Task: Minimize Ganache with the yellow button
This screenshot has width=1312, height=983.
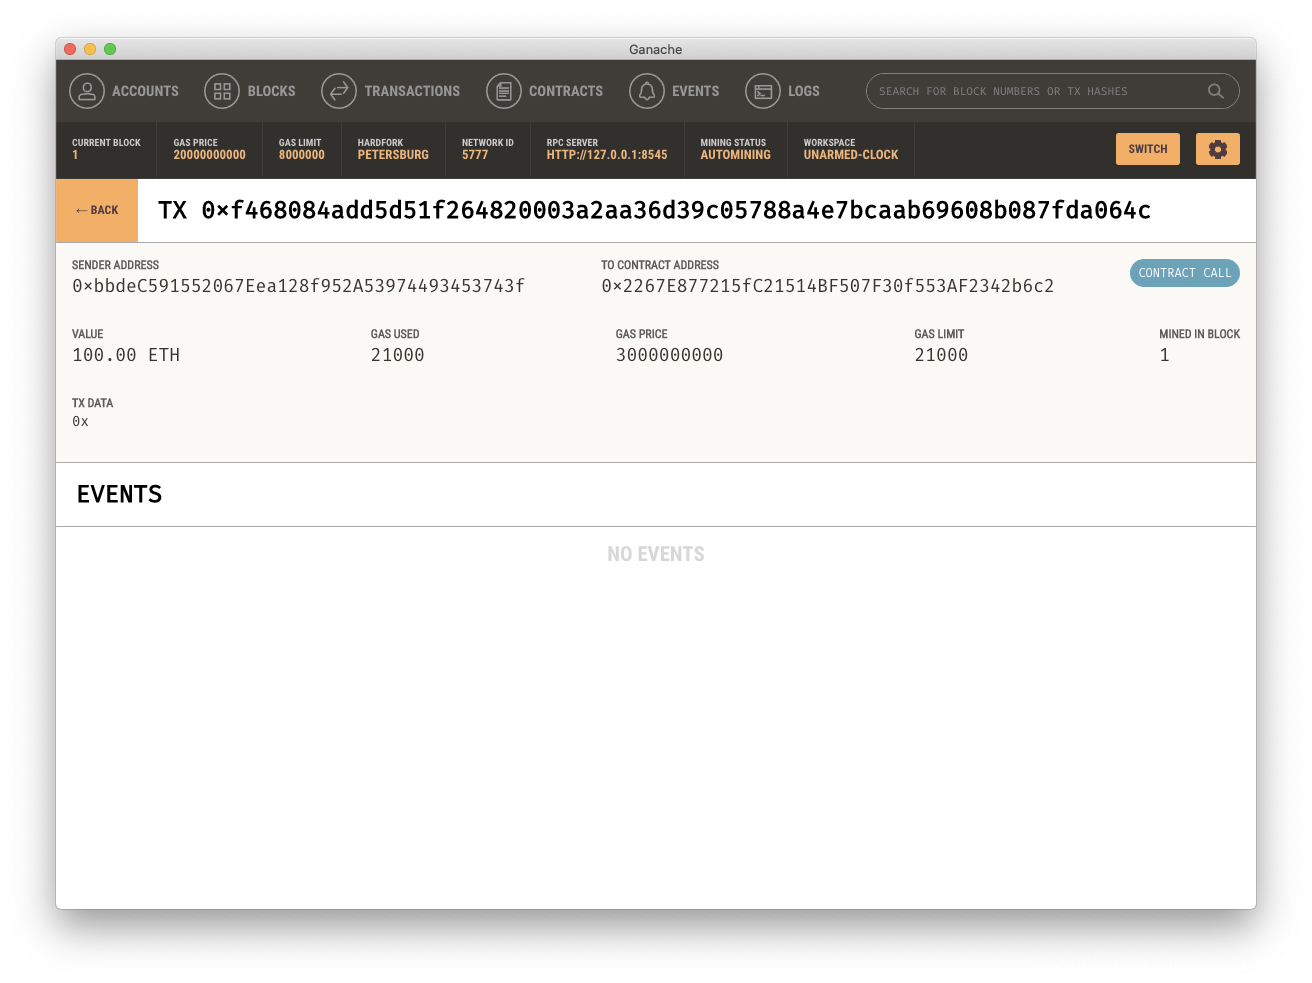Action: click(x=90, y=49)
